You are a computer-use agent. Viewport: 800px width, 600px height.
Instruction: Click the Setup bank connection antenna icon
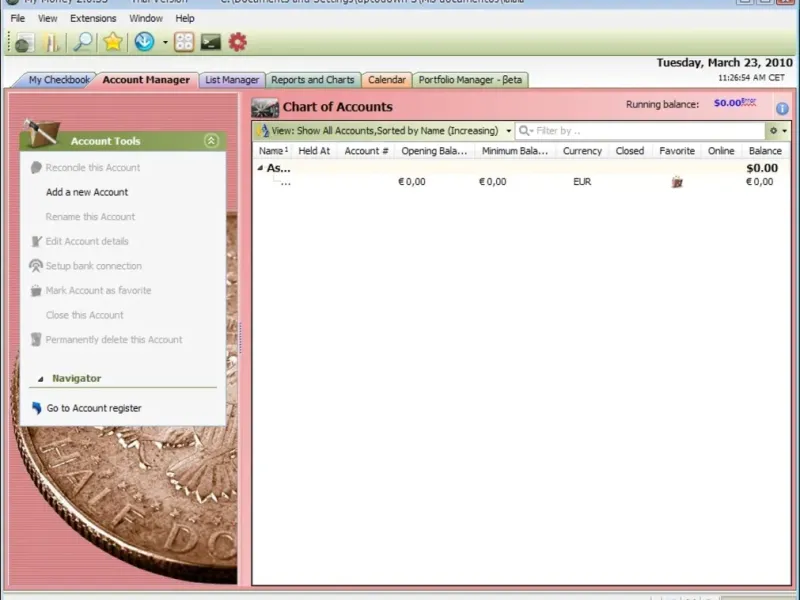click(x=36, y=266)
